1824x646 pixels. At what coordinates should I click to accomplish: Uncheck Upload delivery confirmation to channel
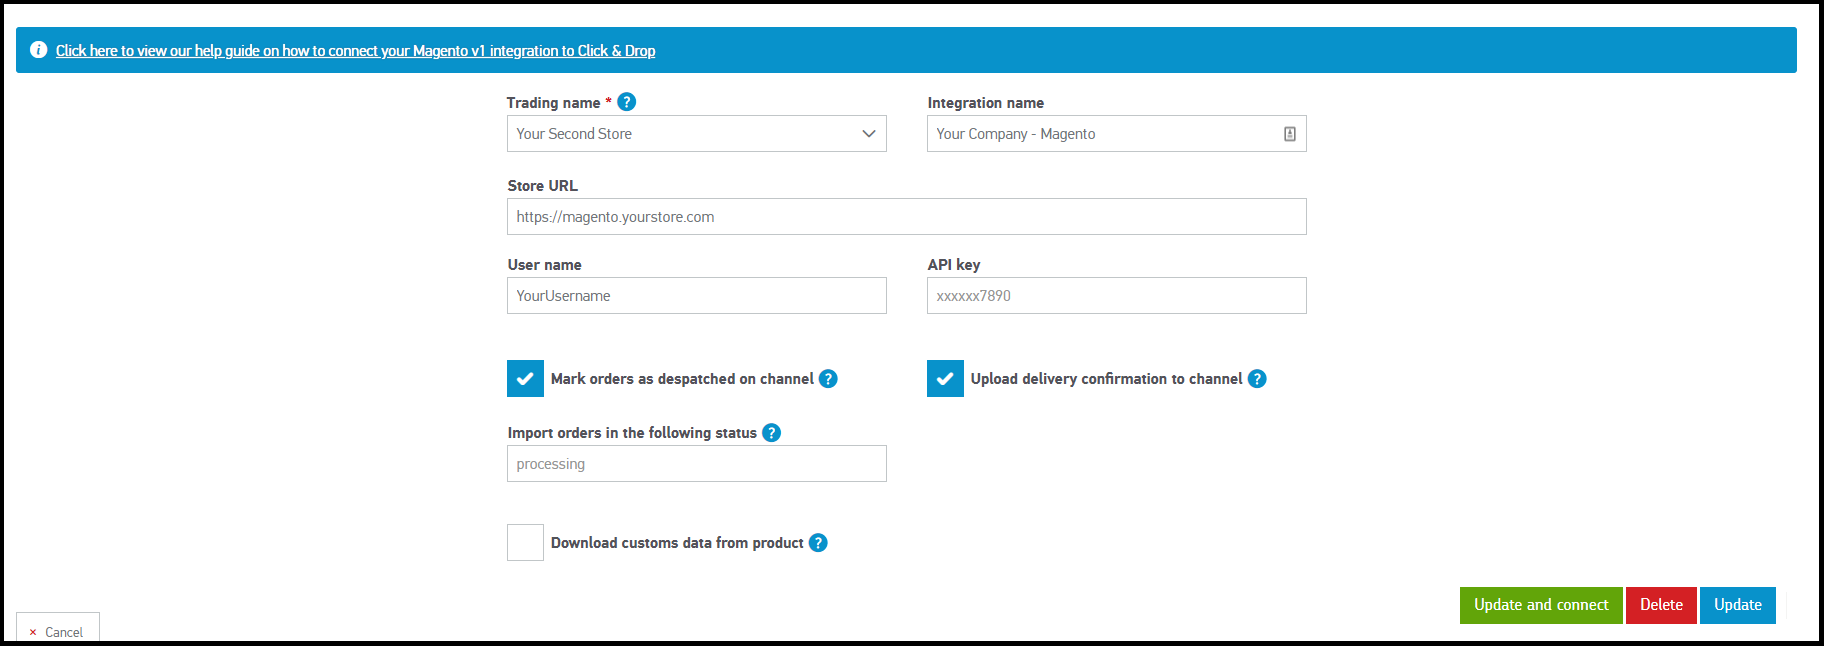[x=945, y=379]
